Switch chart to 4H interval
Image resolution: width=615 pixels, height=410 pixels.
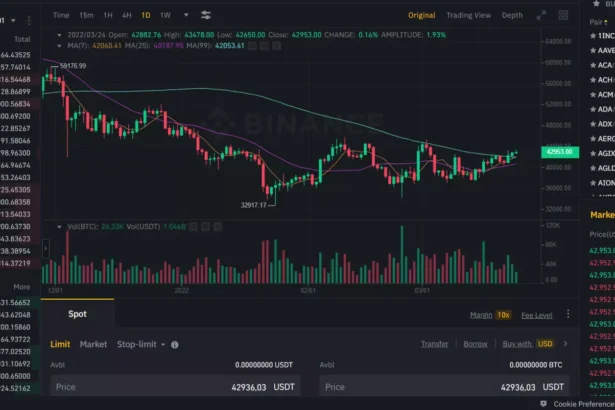coord(126,15)
